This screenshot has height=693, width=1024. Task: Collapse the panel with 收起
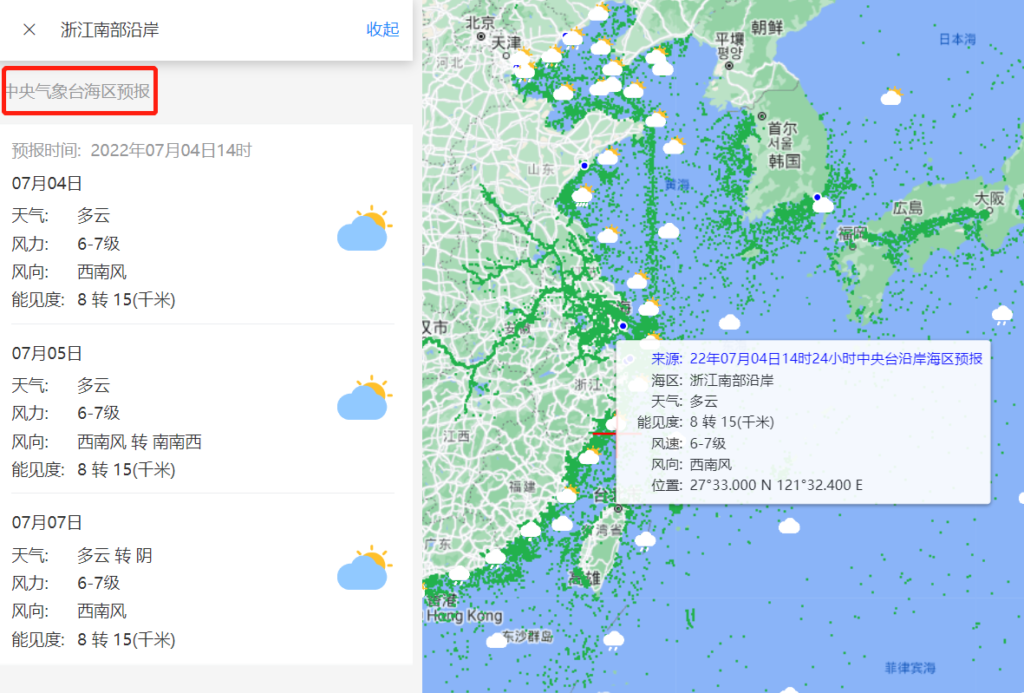click(382, 29)
